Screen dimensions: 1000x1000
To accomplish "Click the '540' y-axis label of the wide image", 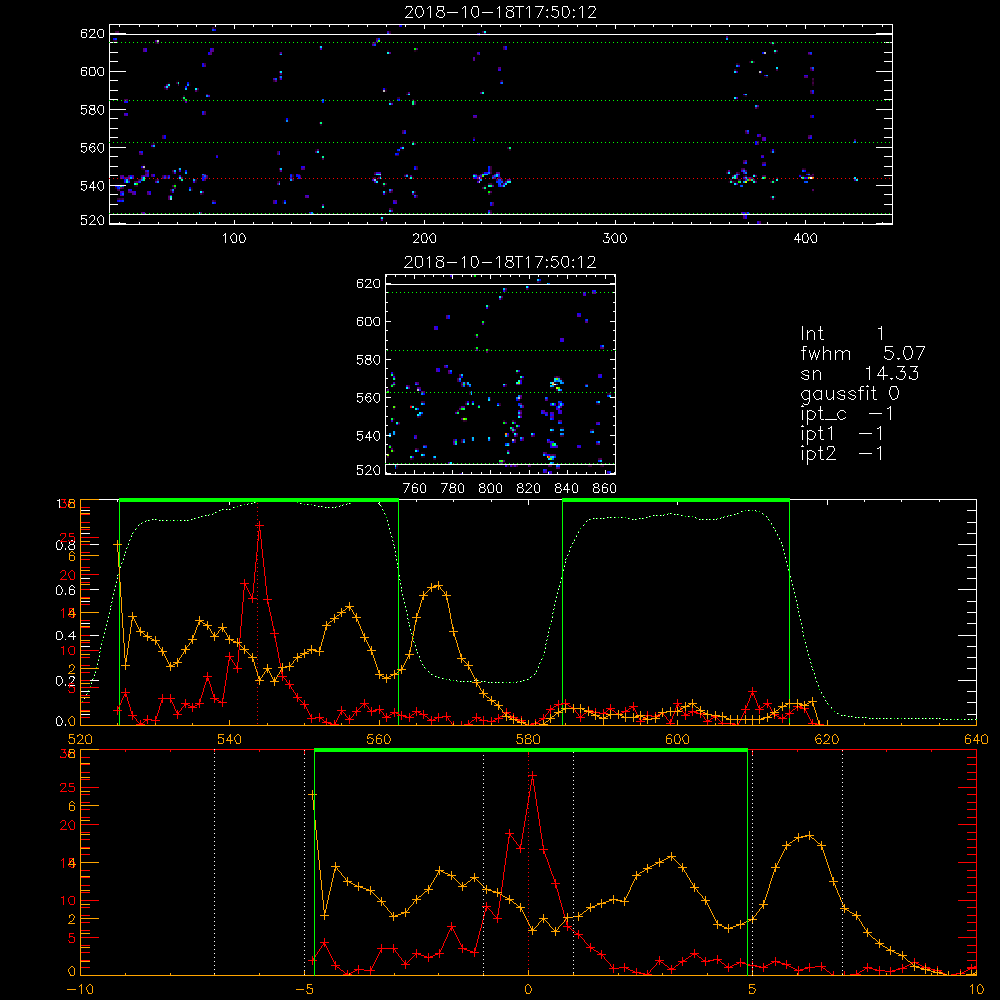I will click(x=92, y=186).
